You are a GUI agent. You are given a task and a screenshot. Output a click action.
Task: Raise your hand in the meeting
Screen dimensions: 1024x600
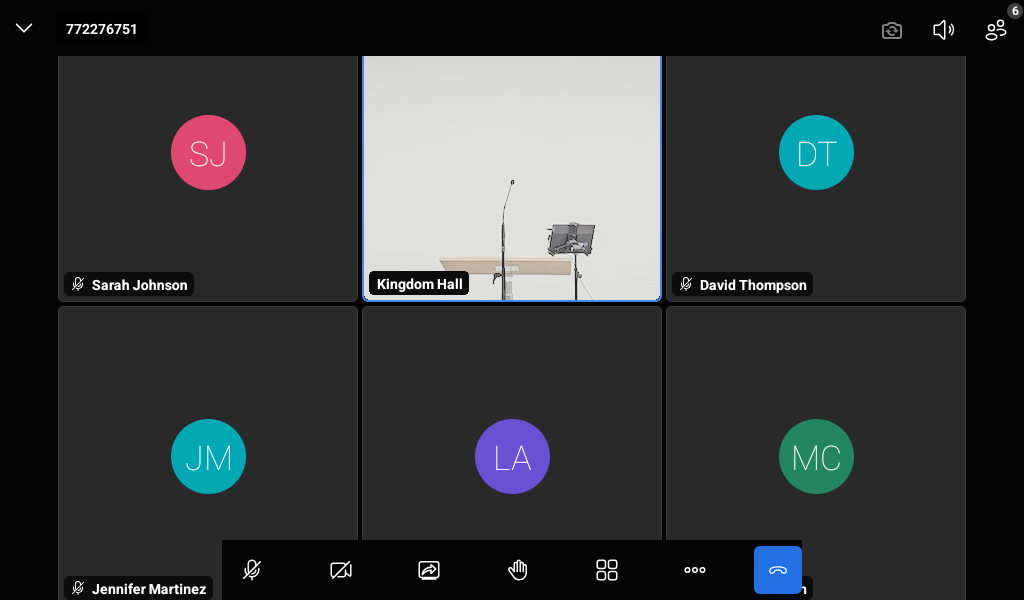pyautogui.click(x=517, y=570)
